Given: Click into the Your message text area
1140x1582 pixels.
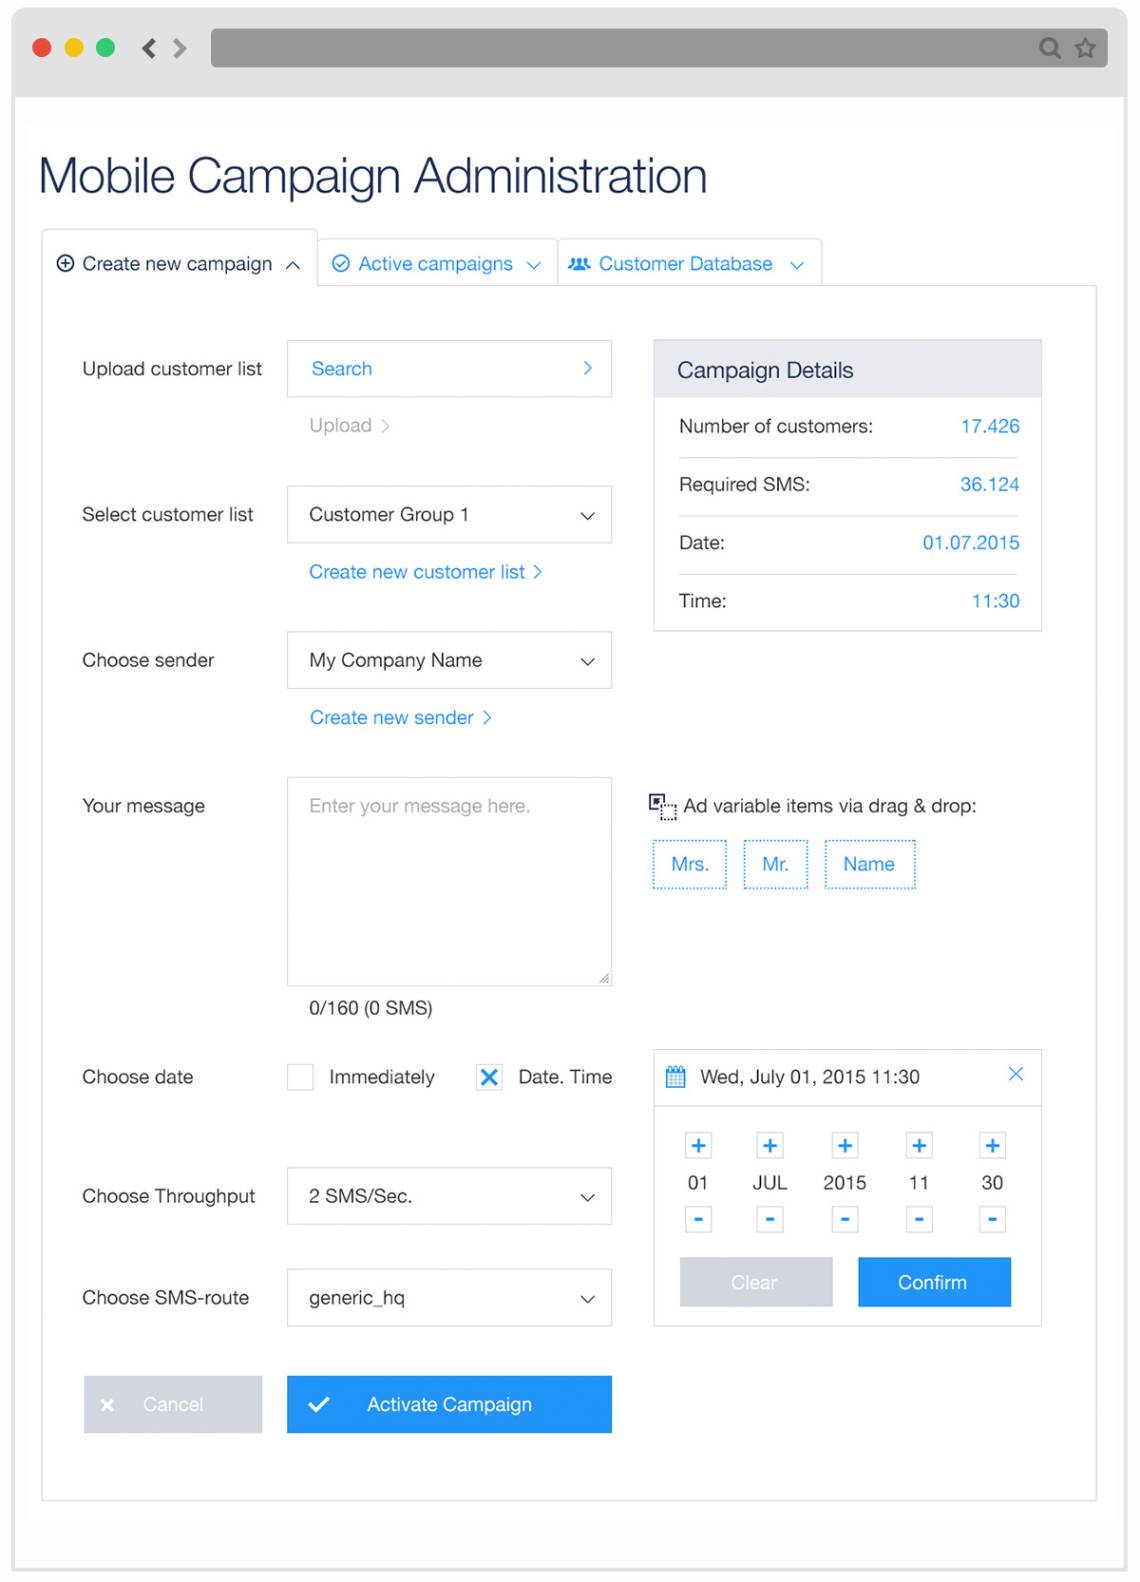Looking at the screenshot, I should point(449,881).
